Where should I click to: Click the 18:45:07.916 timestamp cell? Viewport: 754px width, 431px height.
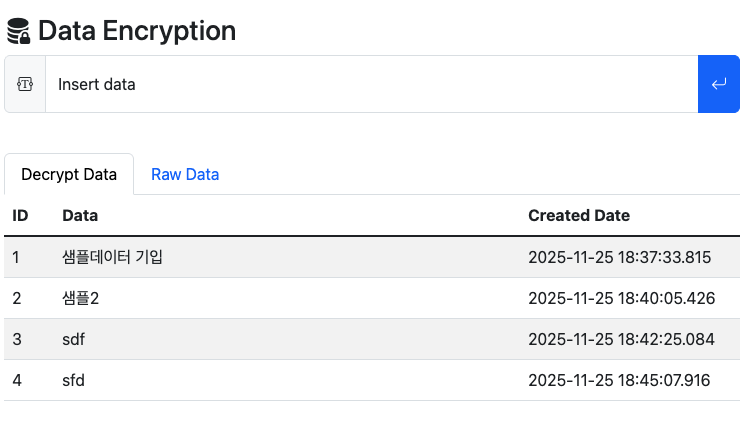[620, 380]
